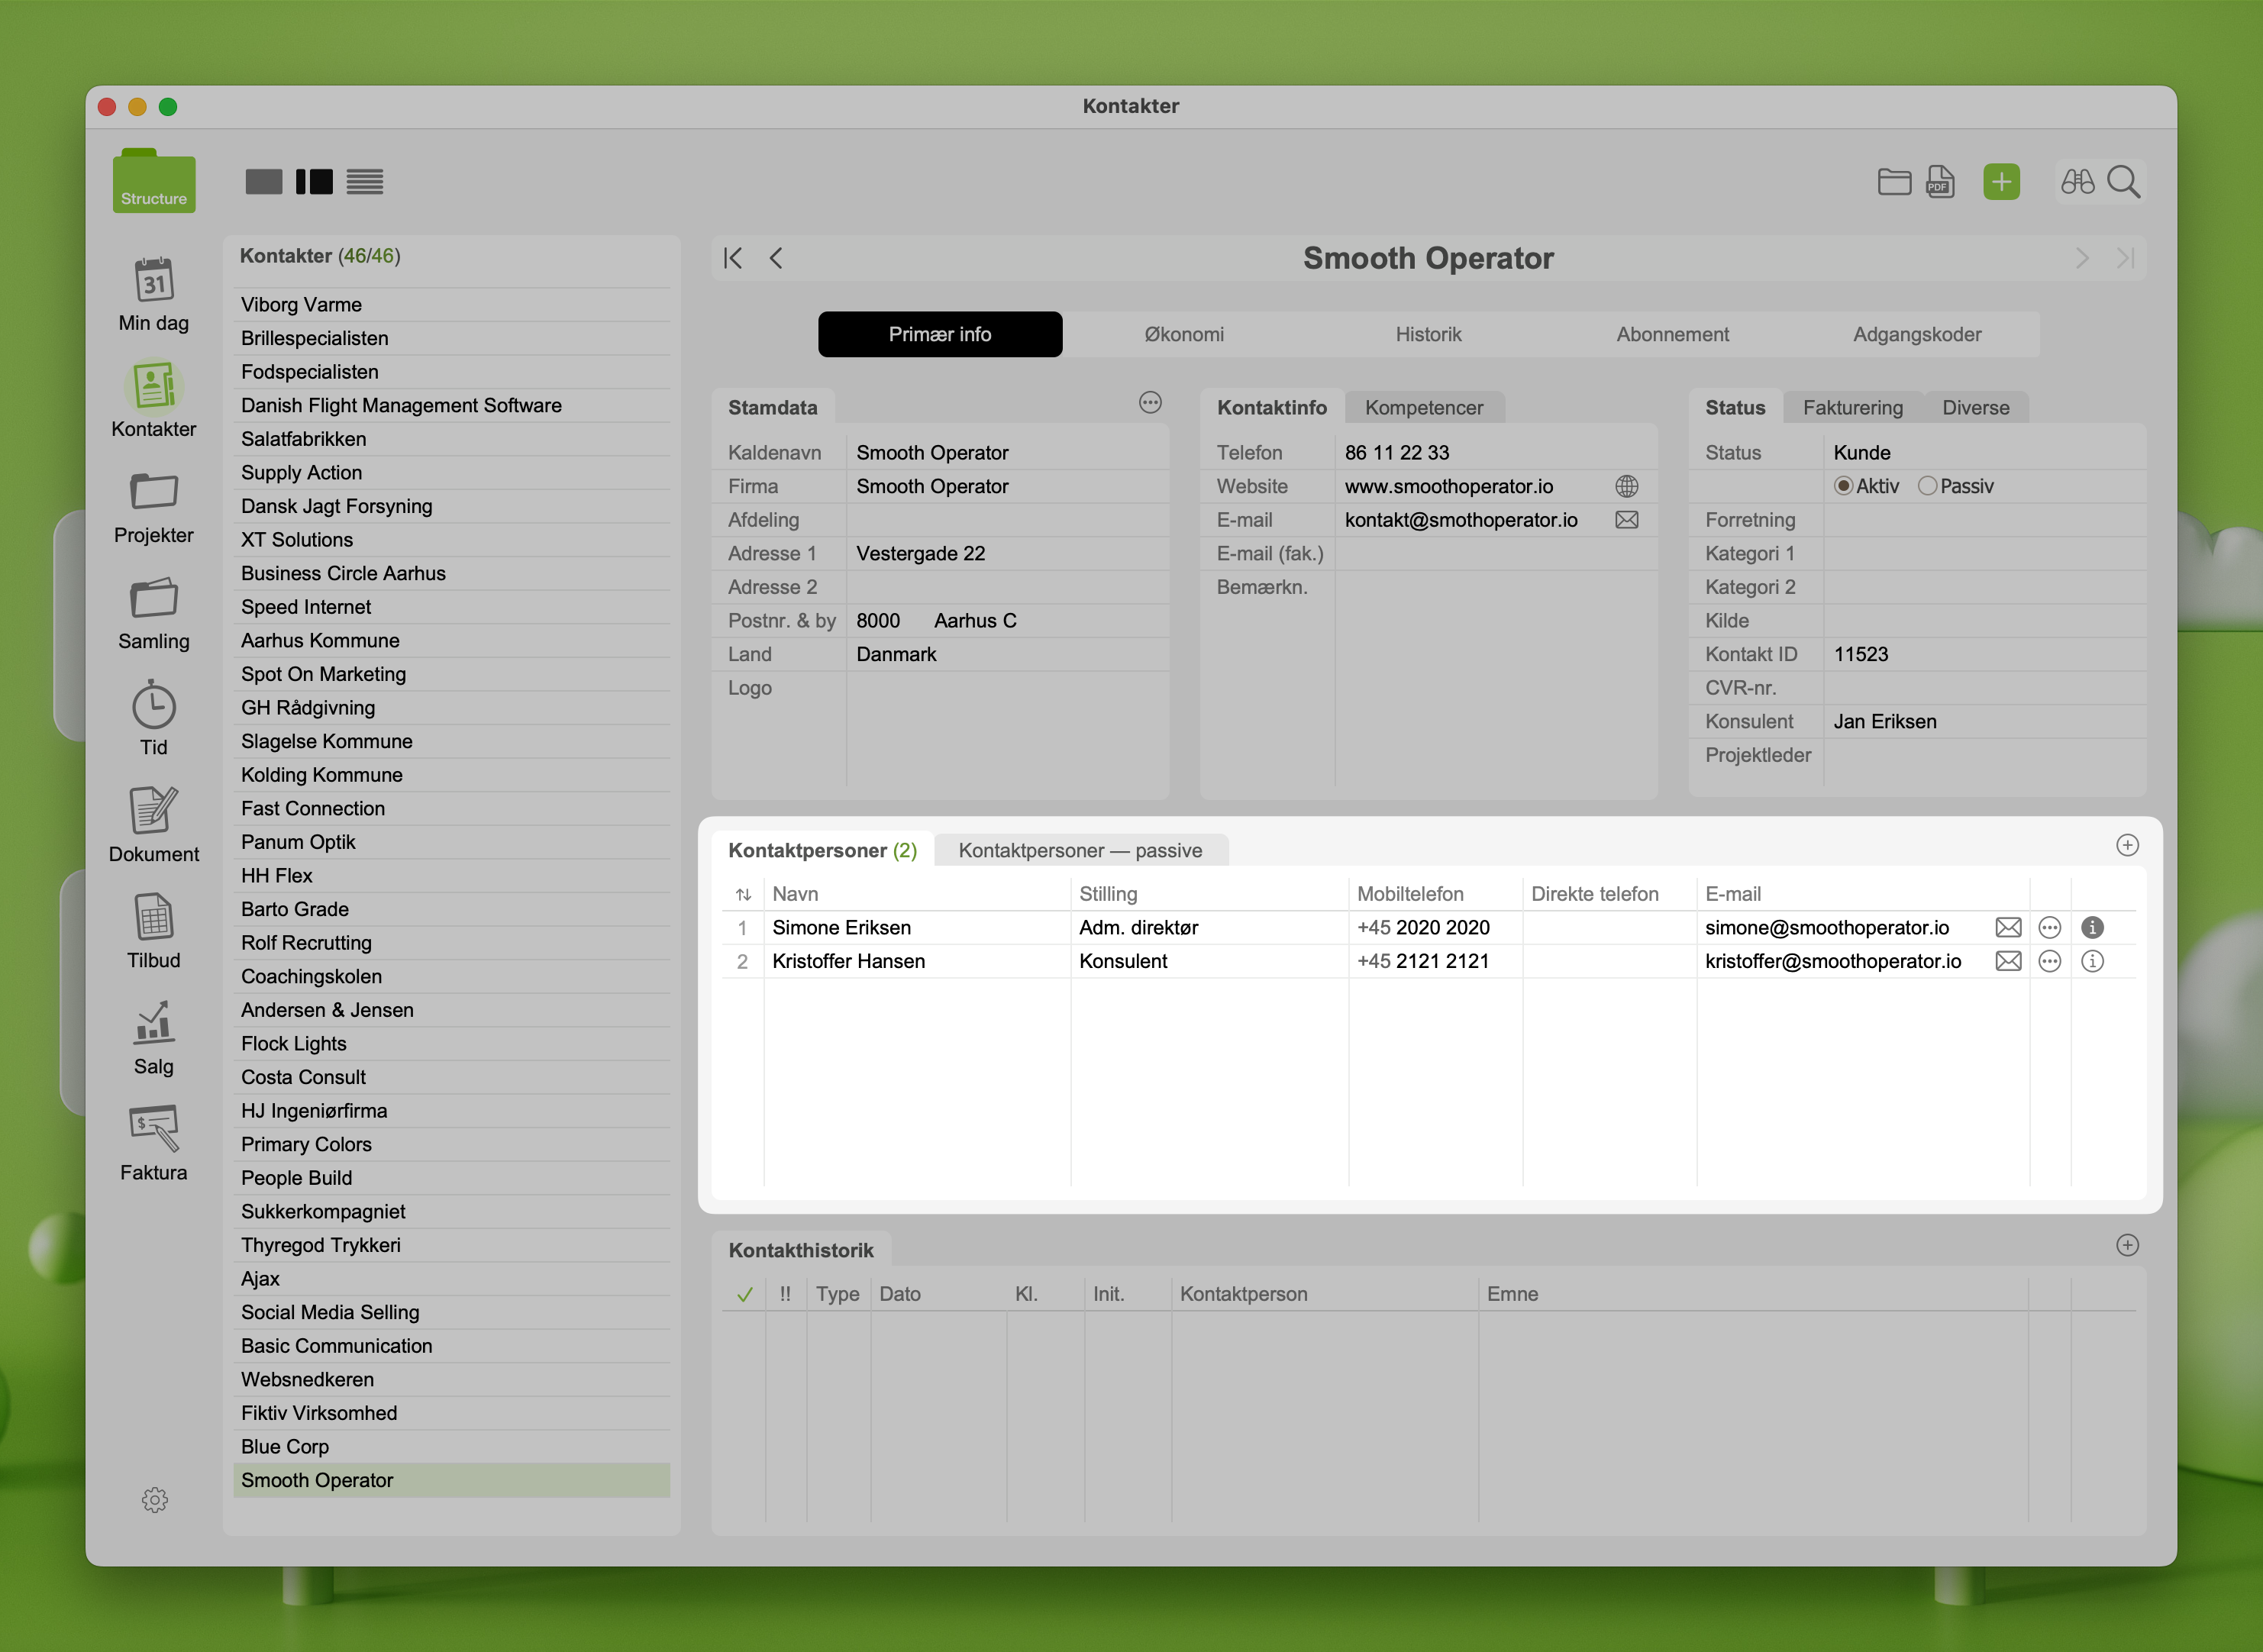This screenshot has height=1652, width=2263.
Task: Select Blue Corp in contact list
Action: point(285,1447)
